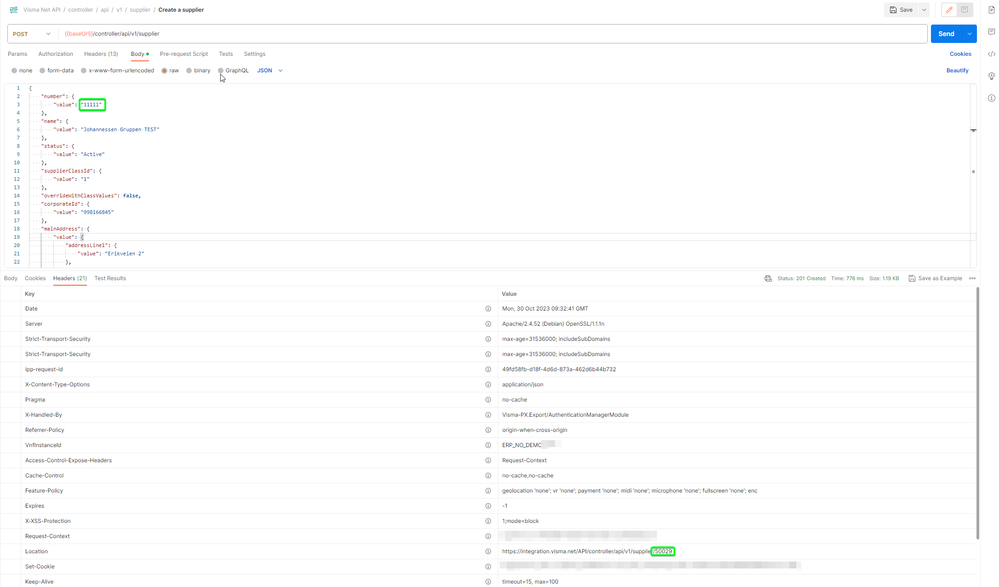999x587 pixels.
Task: Click the lightbulb icon in the right sidebar
Action: tap(991, 76)
